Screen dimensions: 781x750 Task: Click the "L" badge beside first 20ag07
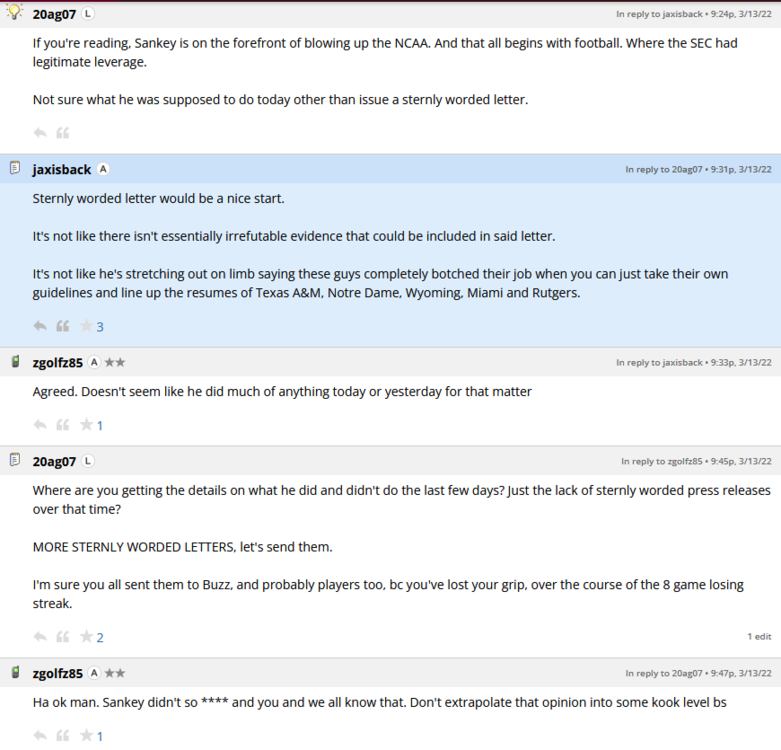point(88,14)
